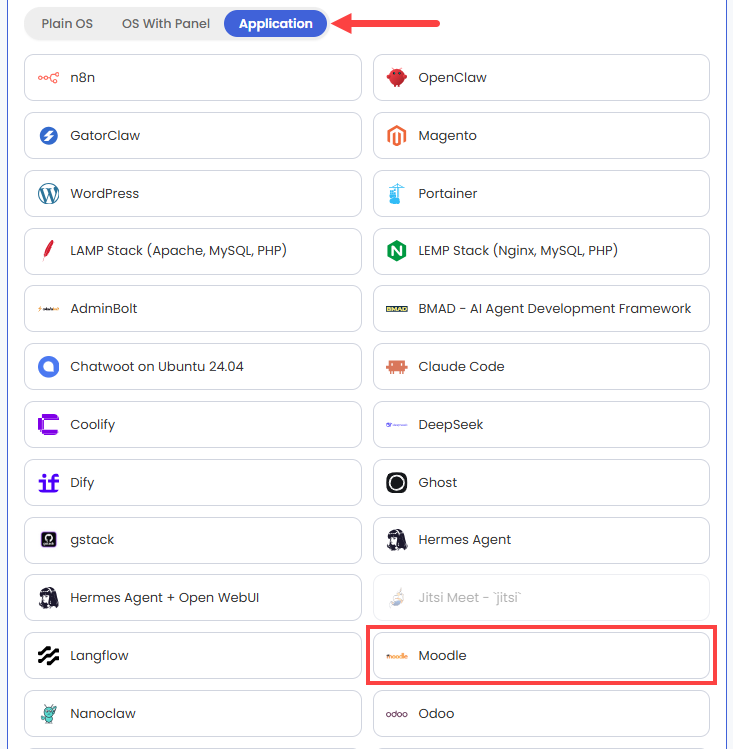Choose the Odoo label

click(436, 714)
